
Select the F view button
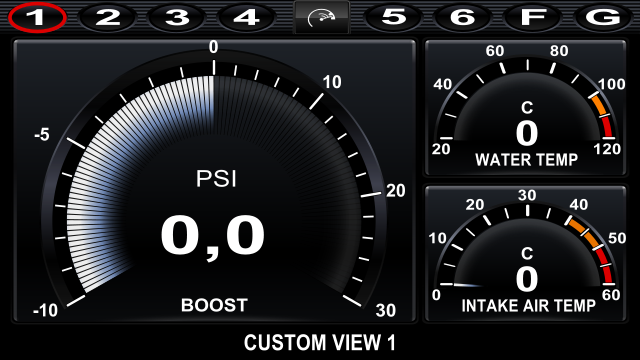pos(533,18)
